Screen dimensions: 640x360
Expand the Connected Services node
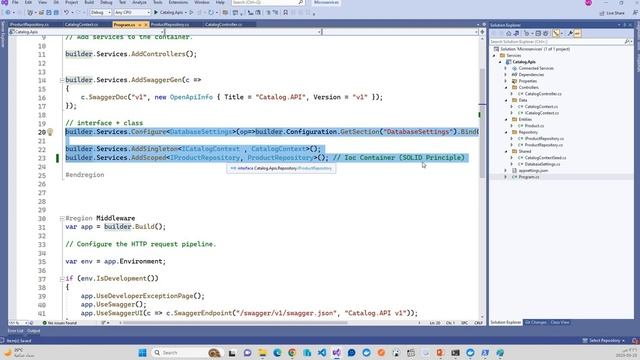click(x=506, y=69)
